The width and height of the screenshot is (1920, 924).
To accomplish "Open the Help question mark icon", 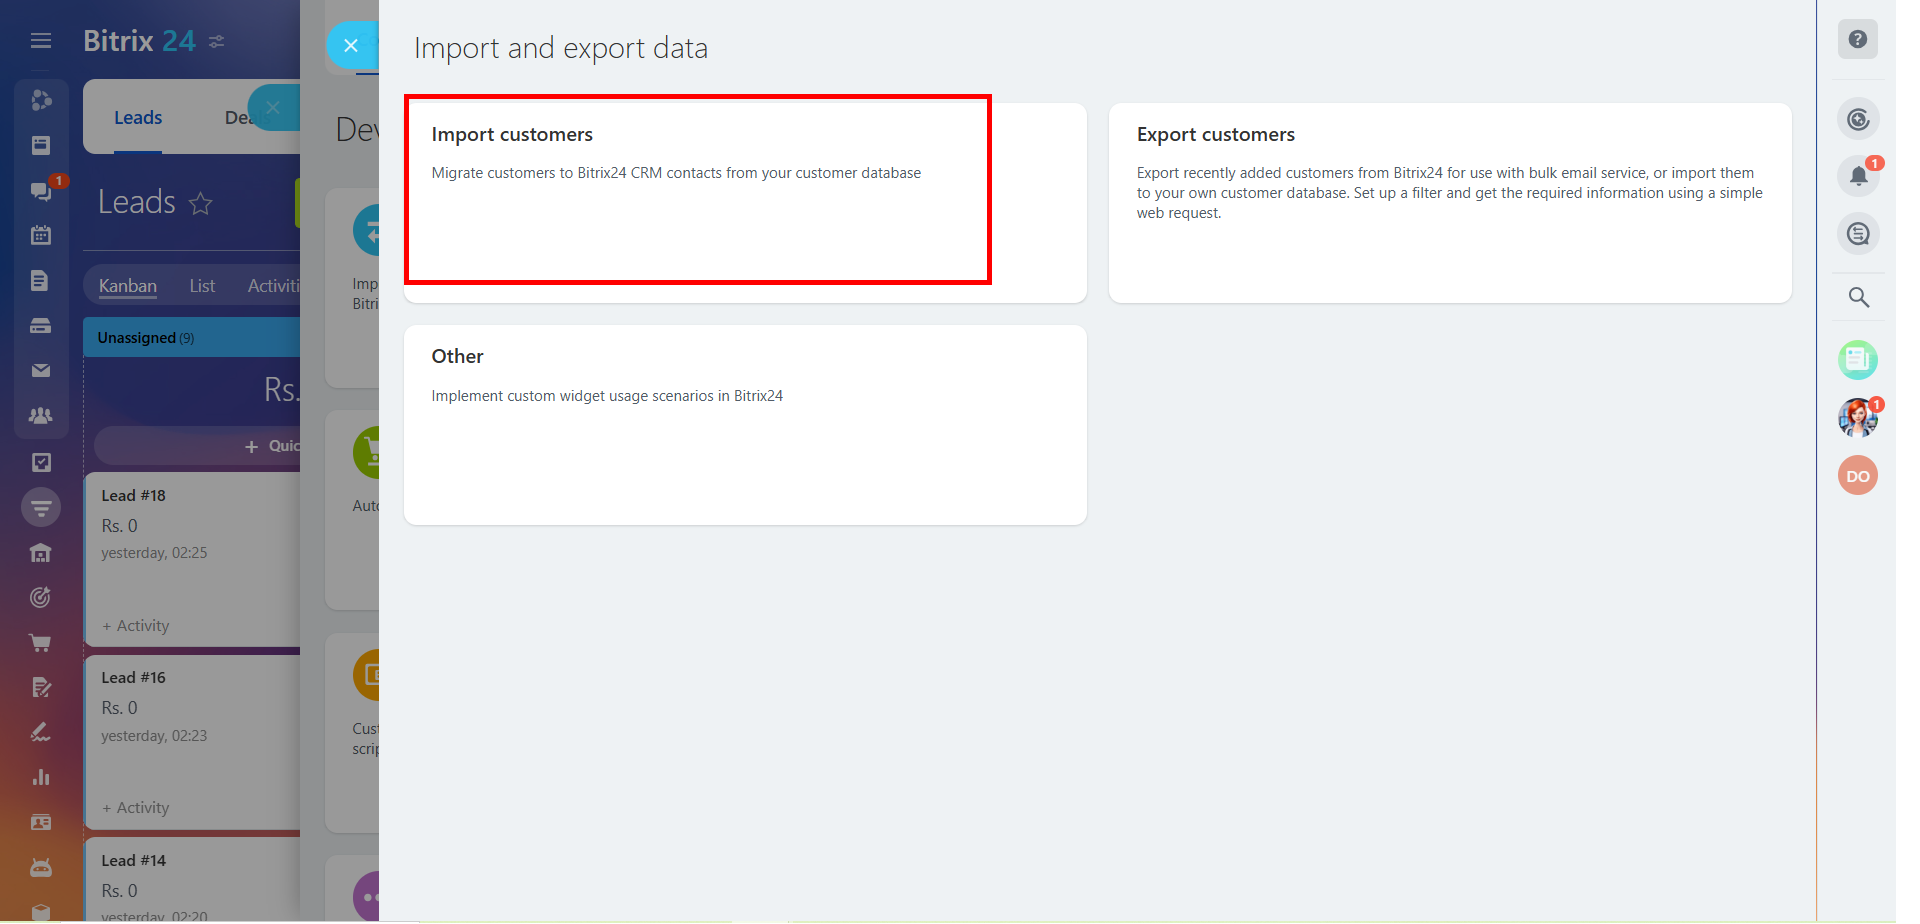I will point(1858,40).
